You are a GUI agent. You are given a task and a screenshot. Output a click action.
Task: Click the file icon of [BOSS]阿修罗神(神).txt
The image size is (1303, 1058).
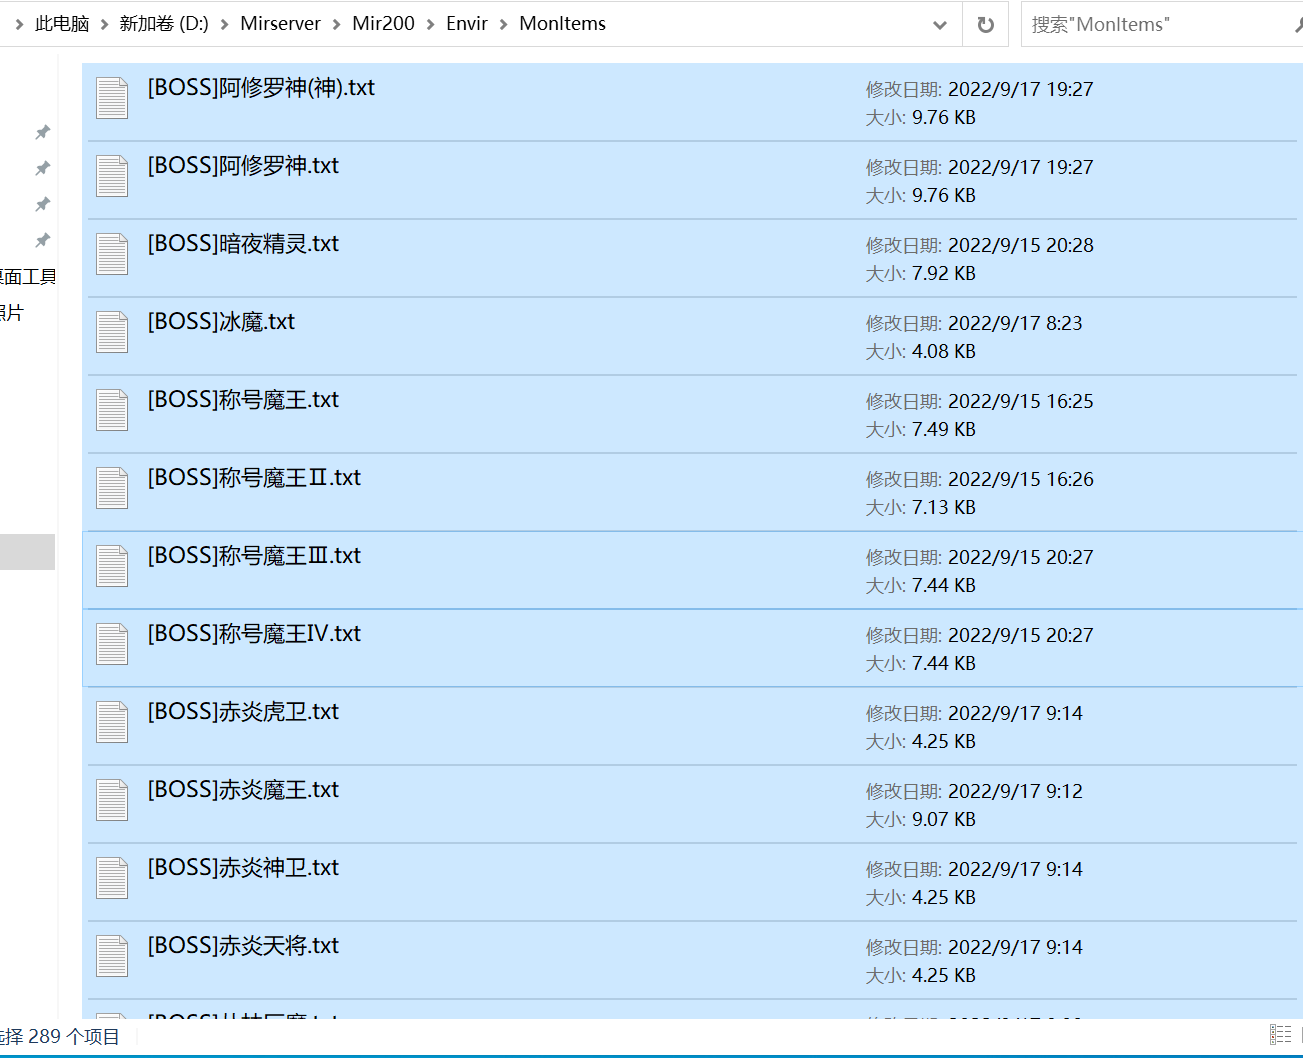[x=112, y=98]
